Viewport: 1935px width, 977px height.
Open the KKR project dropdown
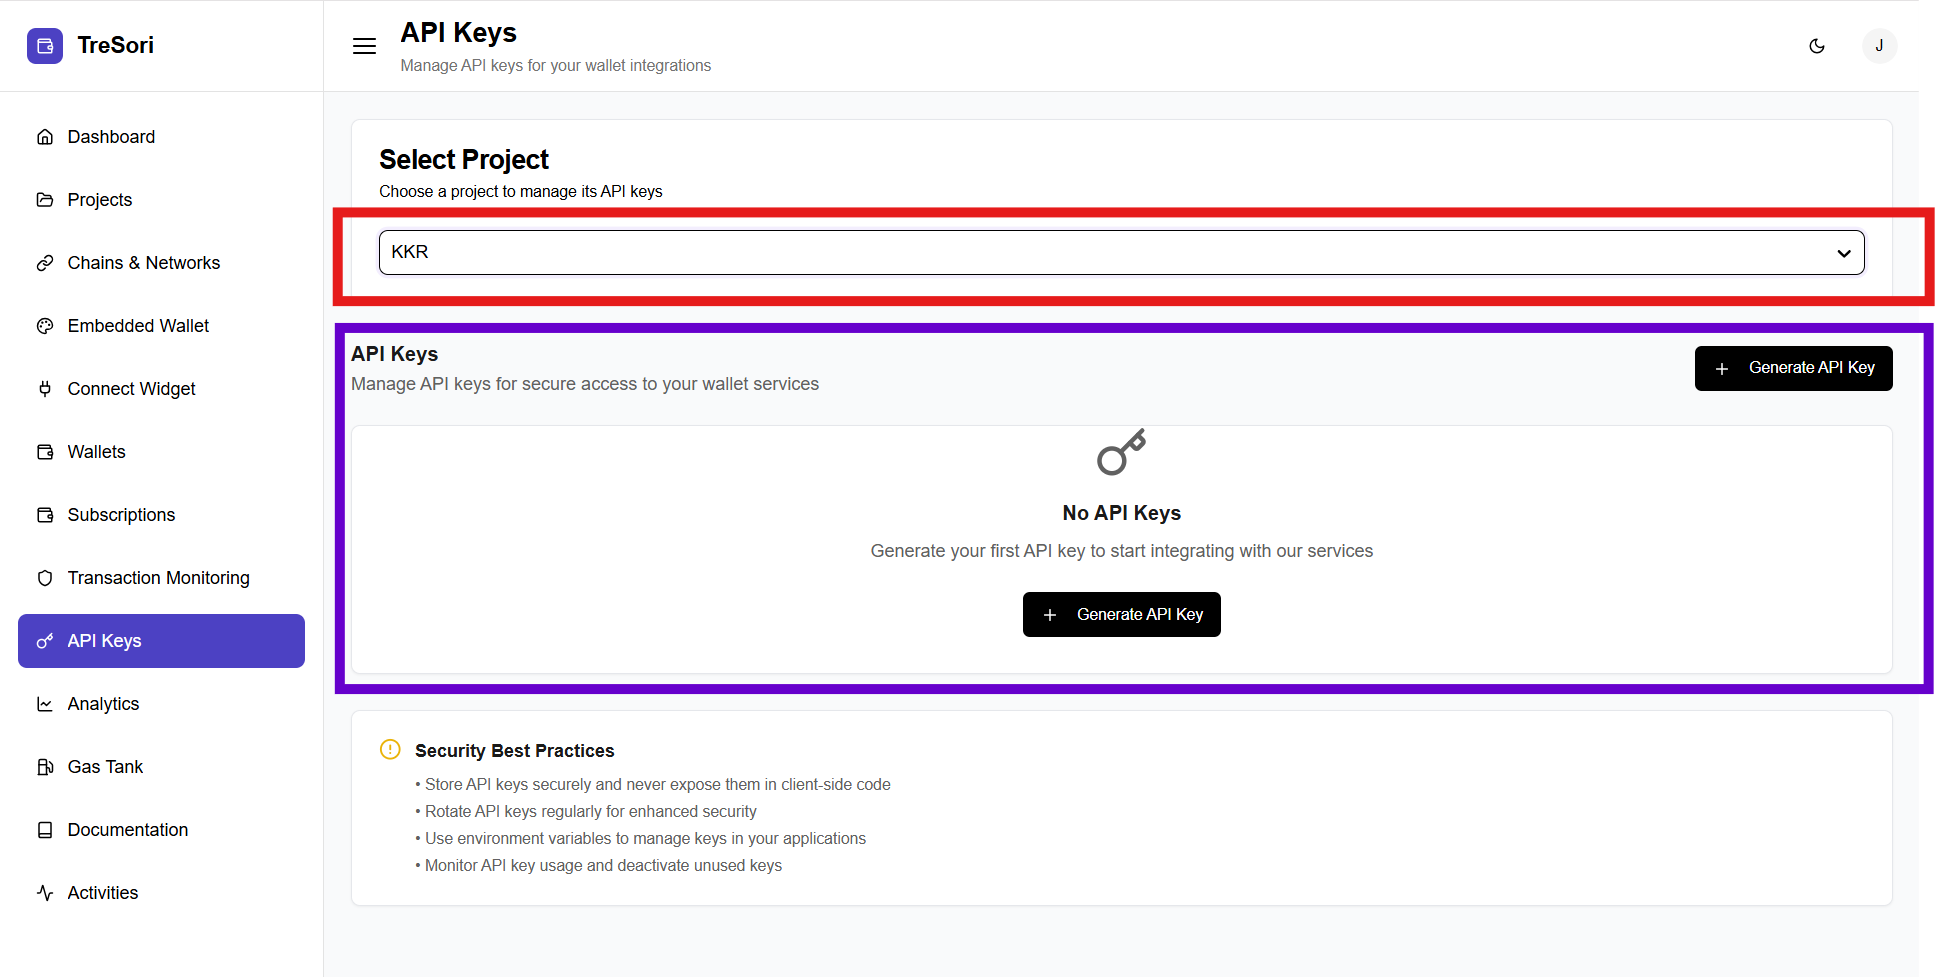(x=1100, y=252)
